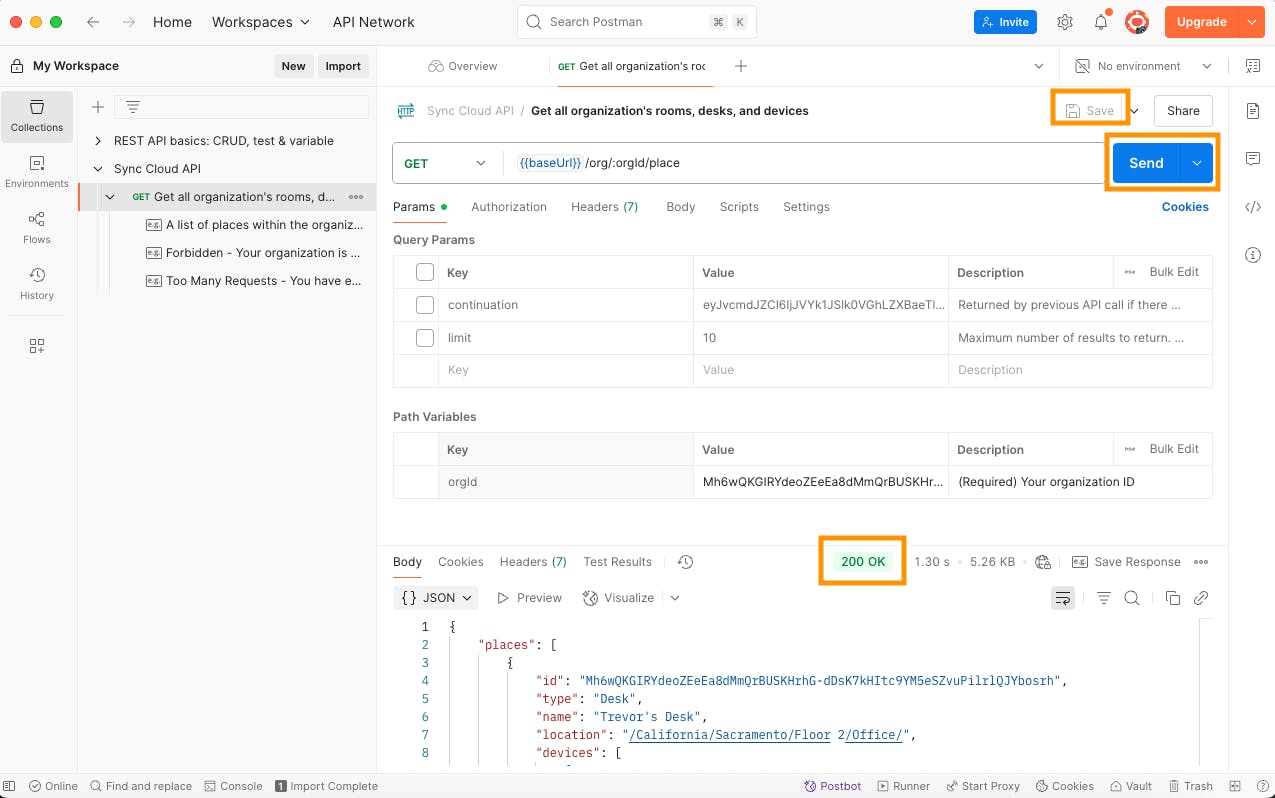Image resolution: width=1275 pixels, height=798 pixels.
Task: Toggle the select-all checkbox in Query Params header
Action: [x=425, y=272]
